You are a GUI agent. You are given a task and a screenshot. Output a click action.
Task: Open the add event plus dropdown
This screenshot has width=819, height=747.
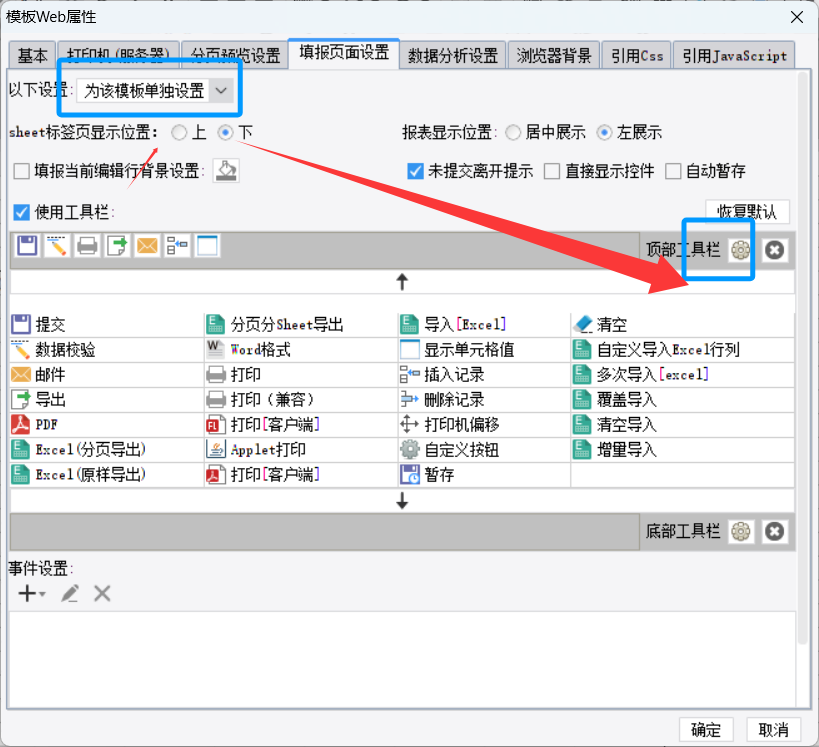click(32, 593)
